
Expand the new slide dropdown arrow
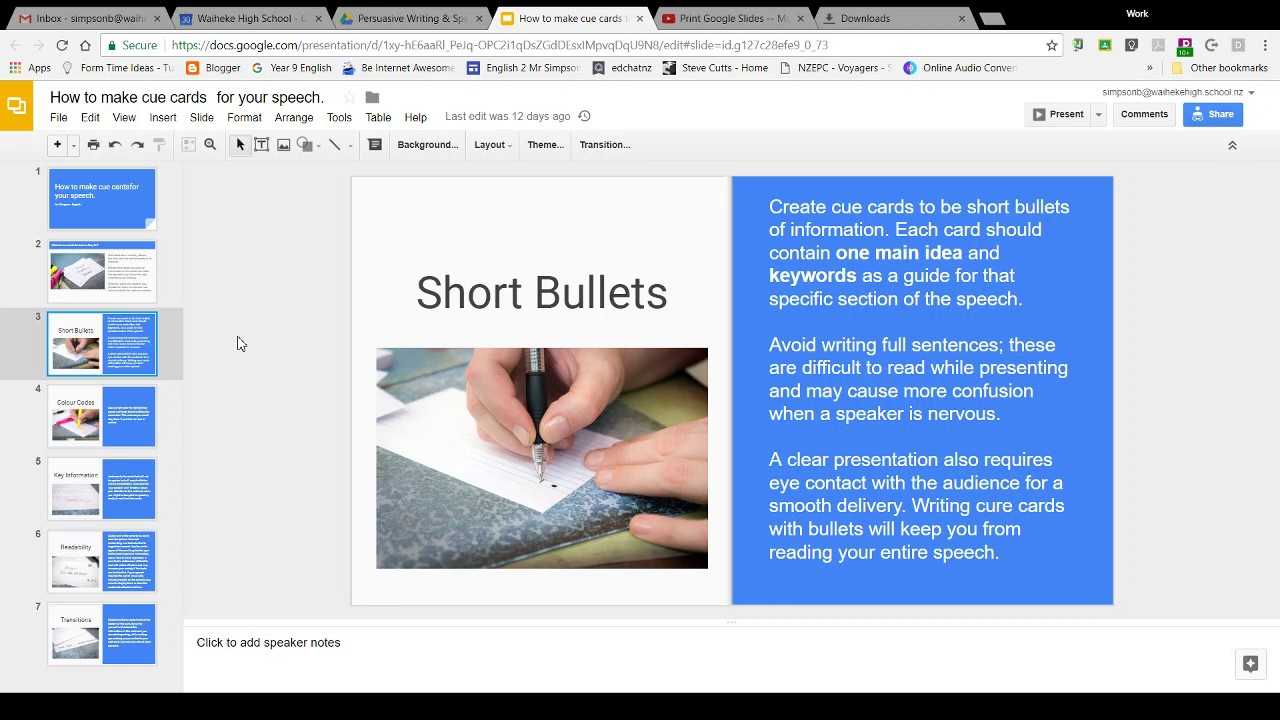[71, 144]
